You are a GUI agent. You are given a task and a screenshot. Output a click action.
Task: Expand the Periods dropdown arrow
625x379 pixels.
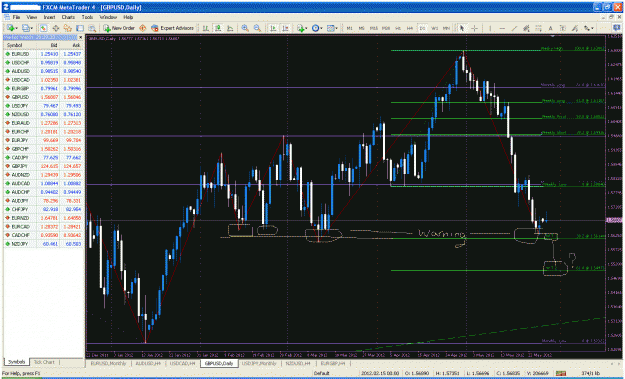[322, 28]
